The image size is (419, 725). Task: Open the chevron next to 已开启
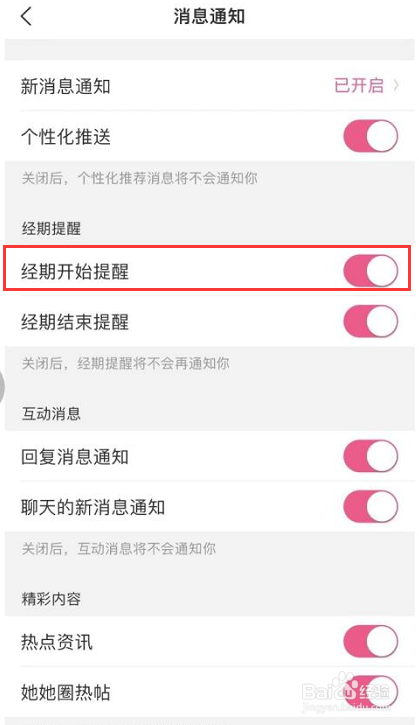point(395,85)
